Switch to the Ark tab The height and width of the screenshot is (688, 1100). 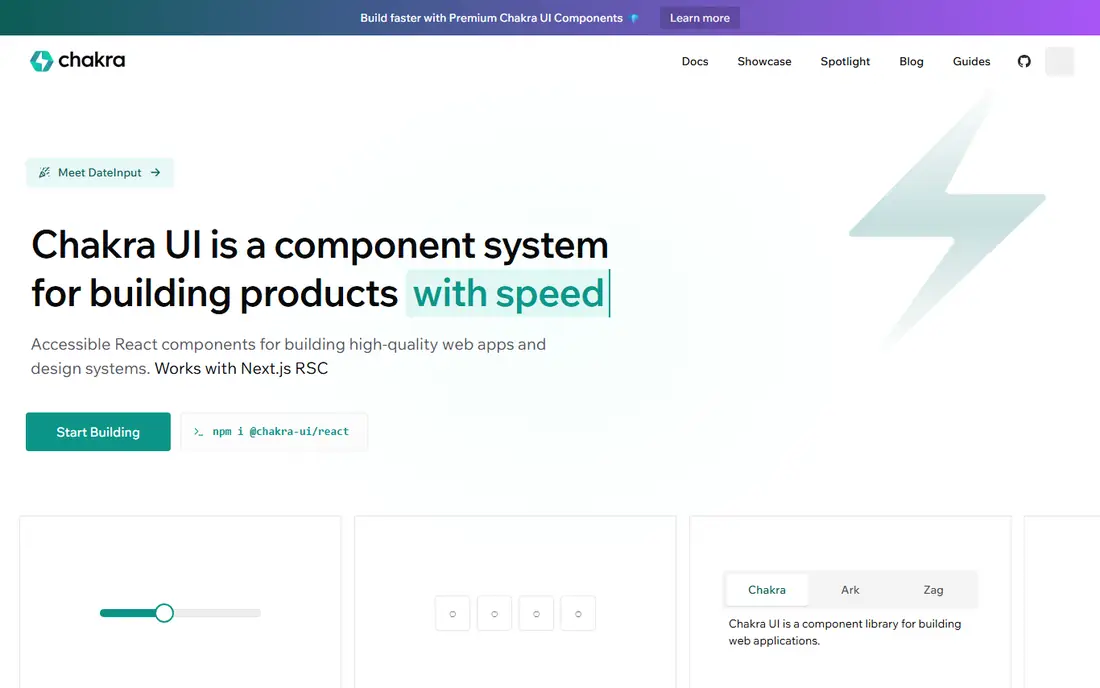click(850, 590)
